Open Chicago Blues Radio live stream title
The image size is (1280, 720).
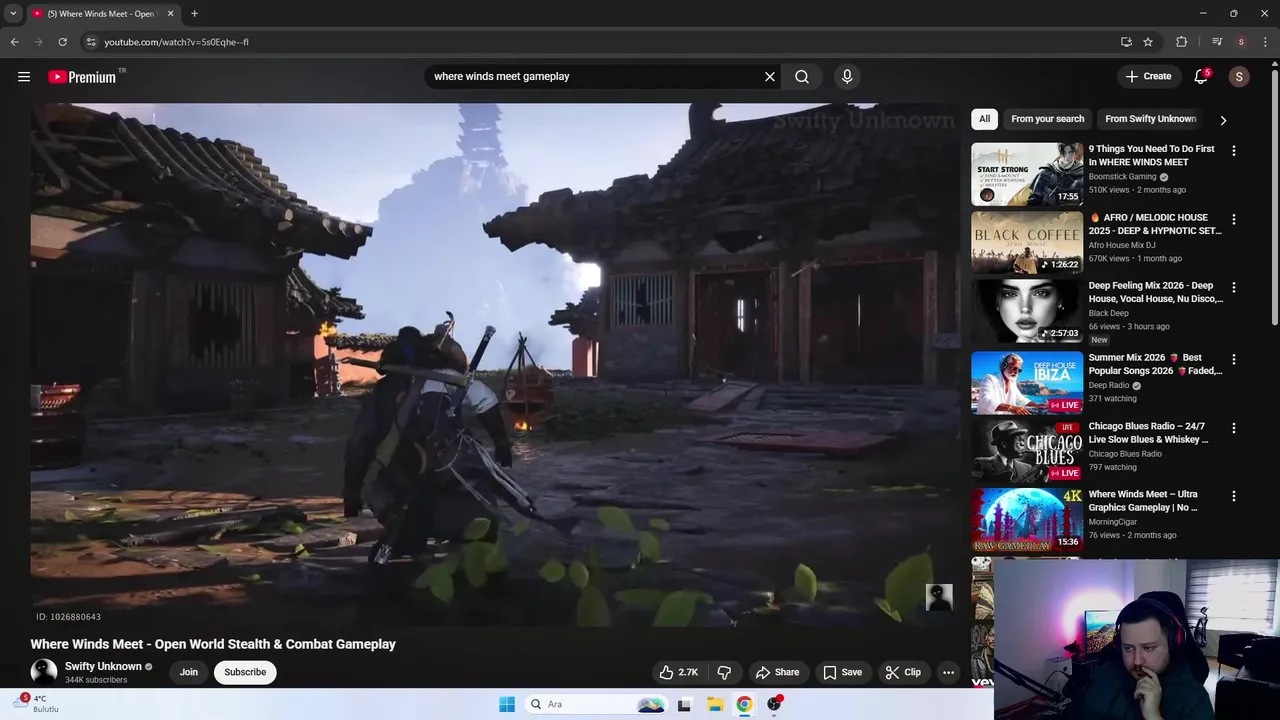click(1148, 433)
